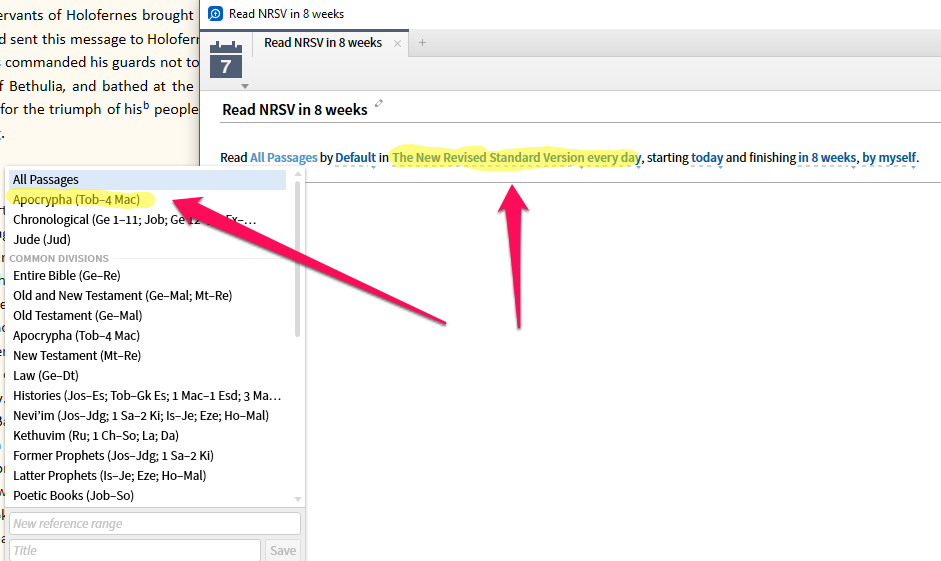Change the starting today date
Screen dimensions: 941x561
coord(707,157)
